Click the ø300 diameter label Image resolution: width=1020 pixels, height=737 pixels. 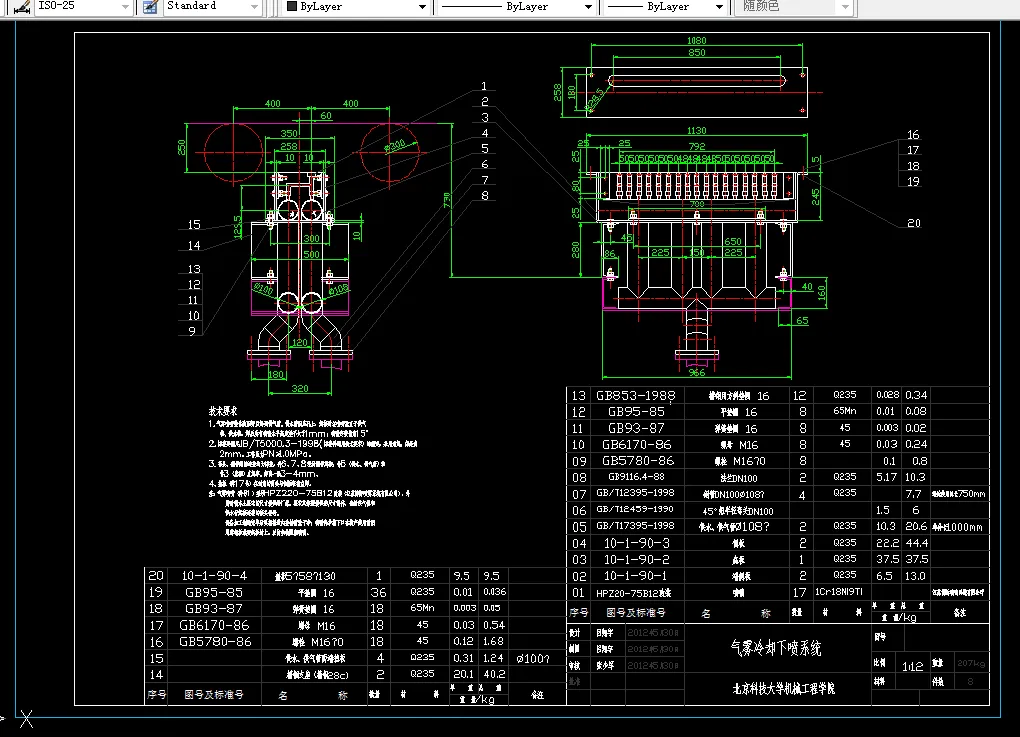(x=394, y=146)
